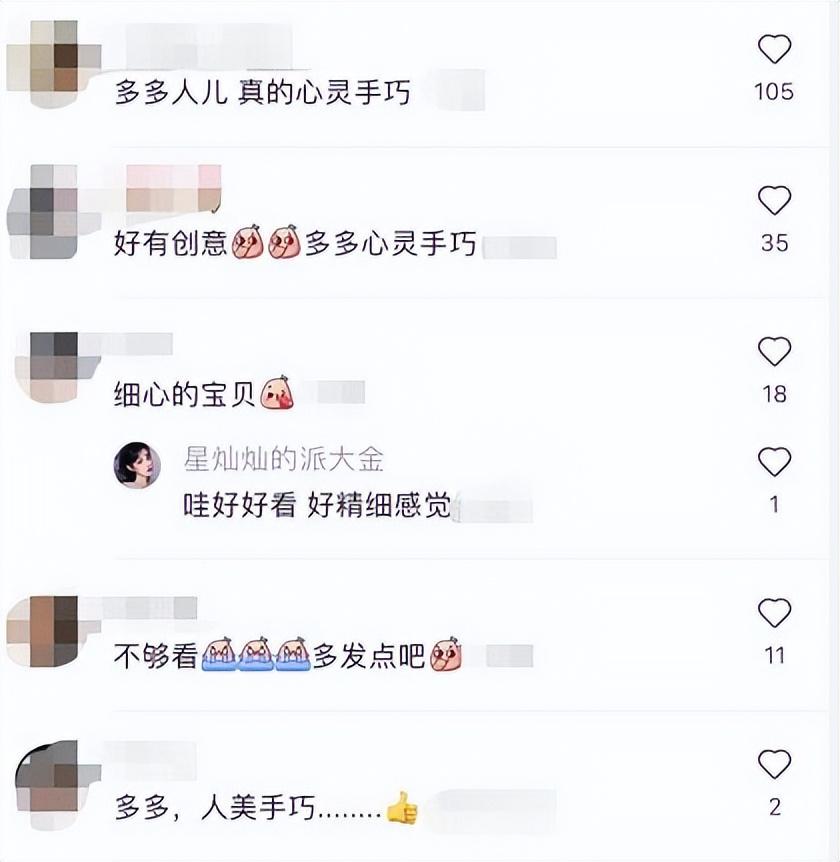Image resolution: width=840 pixels, height=862 pixels.
Task: Heart the 不够看 comment
Action: point(775,612)
